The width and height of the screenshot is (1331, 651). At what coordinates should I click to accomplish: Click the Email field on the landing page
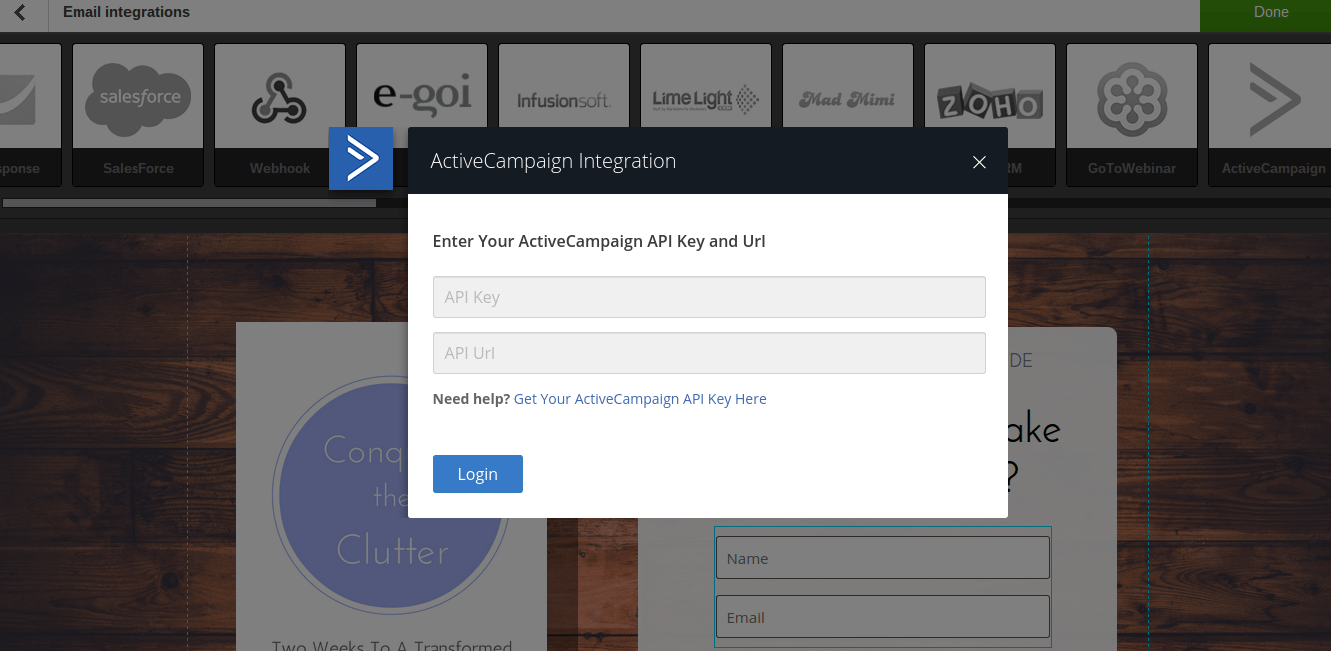click(882, 617)
